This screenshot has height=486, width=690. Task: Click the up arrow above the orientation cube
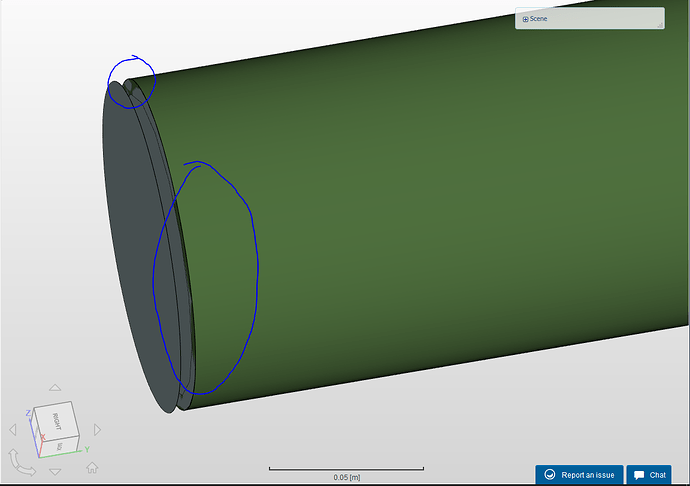55,387
